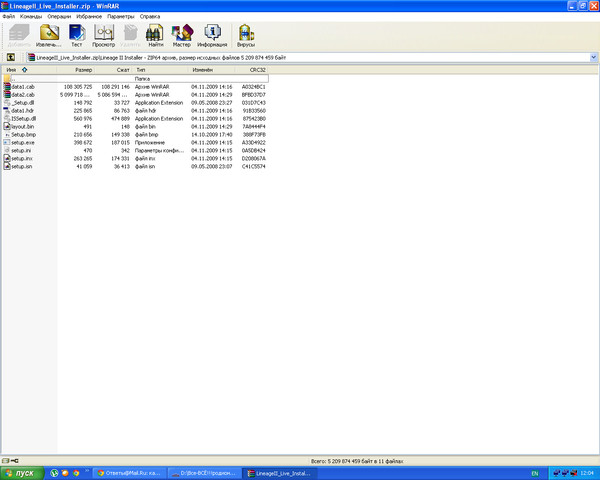The width and height of the screenshot is (600, 480).
Task: Click data1.cab archive icon
Action: pyautogui.click(x=7, y=87)
